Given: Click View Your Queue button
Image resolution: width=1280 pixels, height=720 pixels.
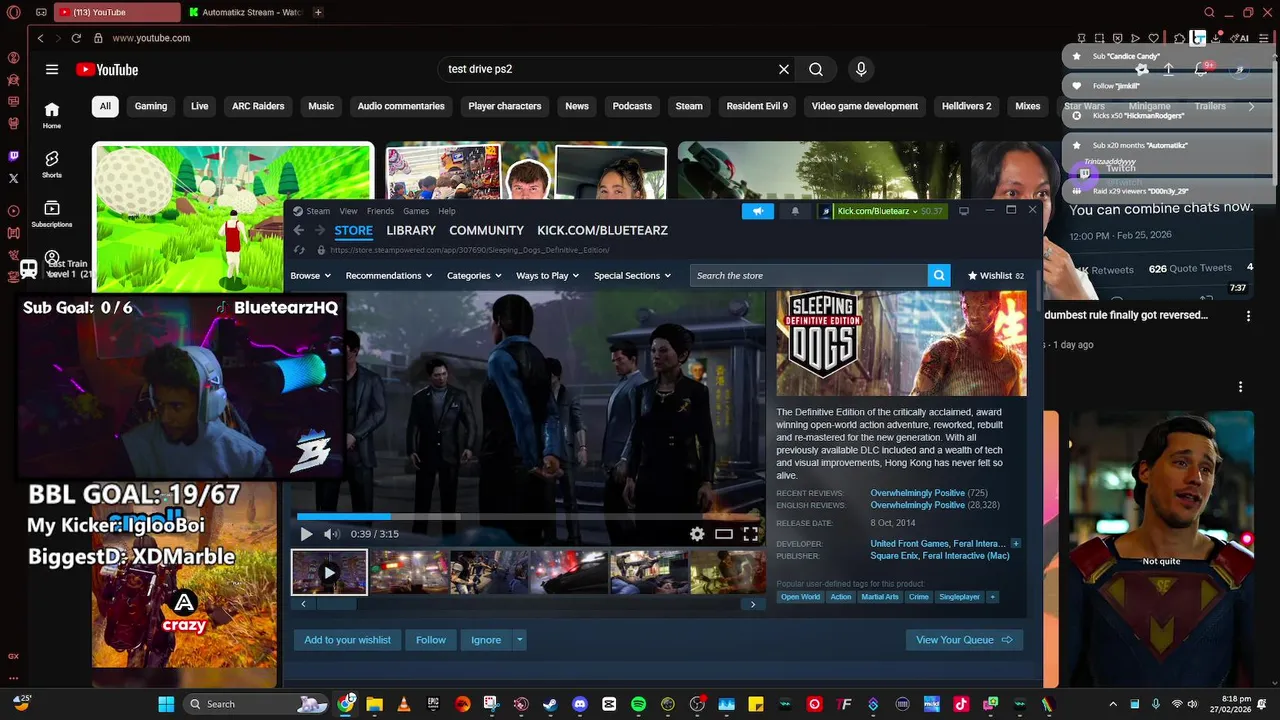Looking at the screenshot, I should coord(964,640).
